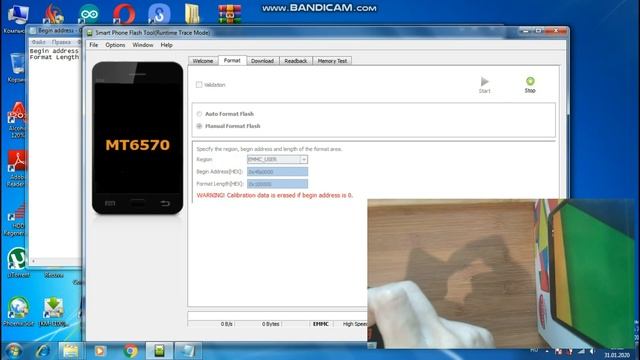Click the date in the system tray clock
This screenshot has height=360, width=640.
(617, 356)
